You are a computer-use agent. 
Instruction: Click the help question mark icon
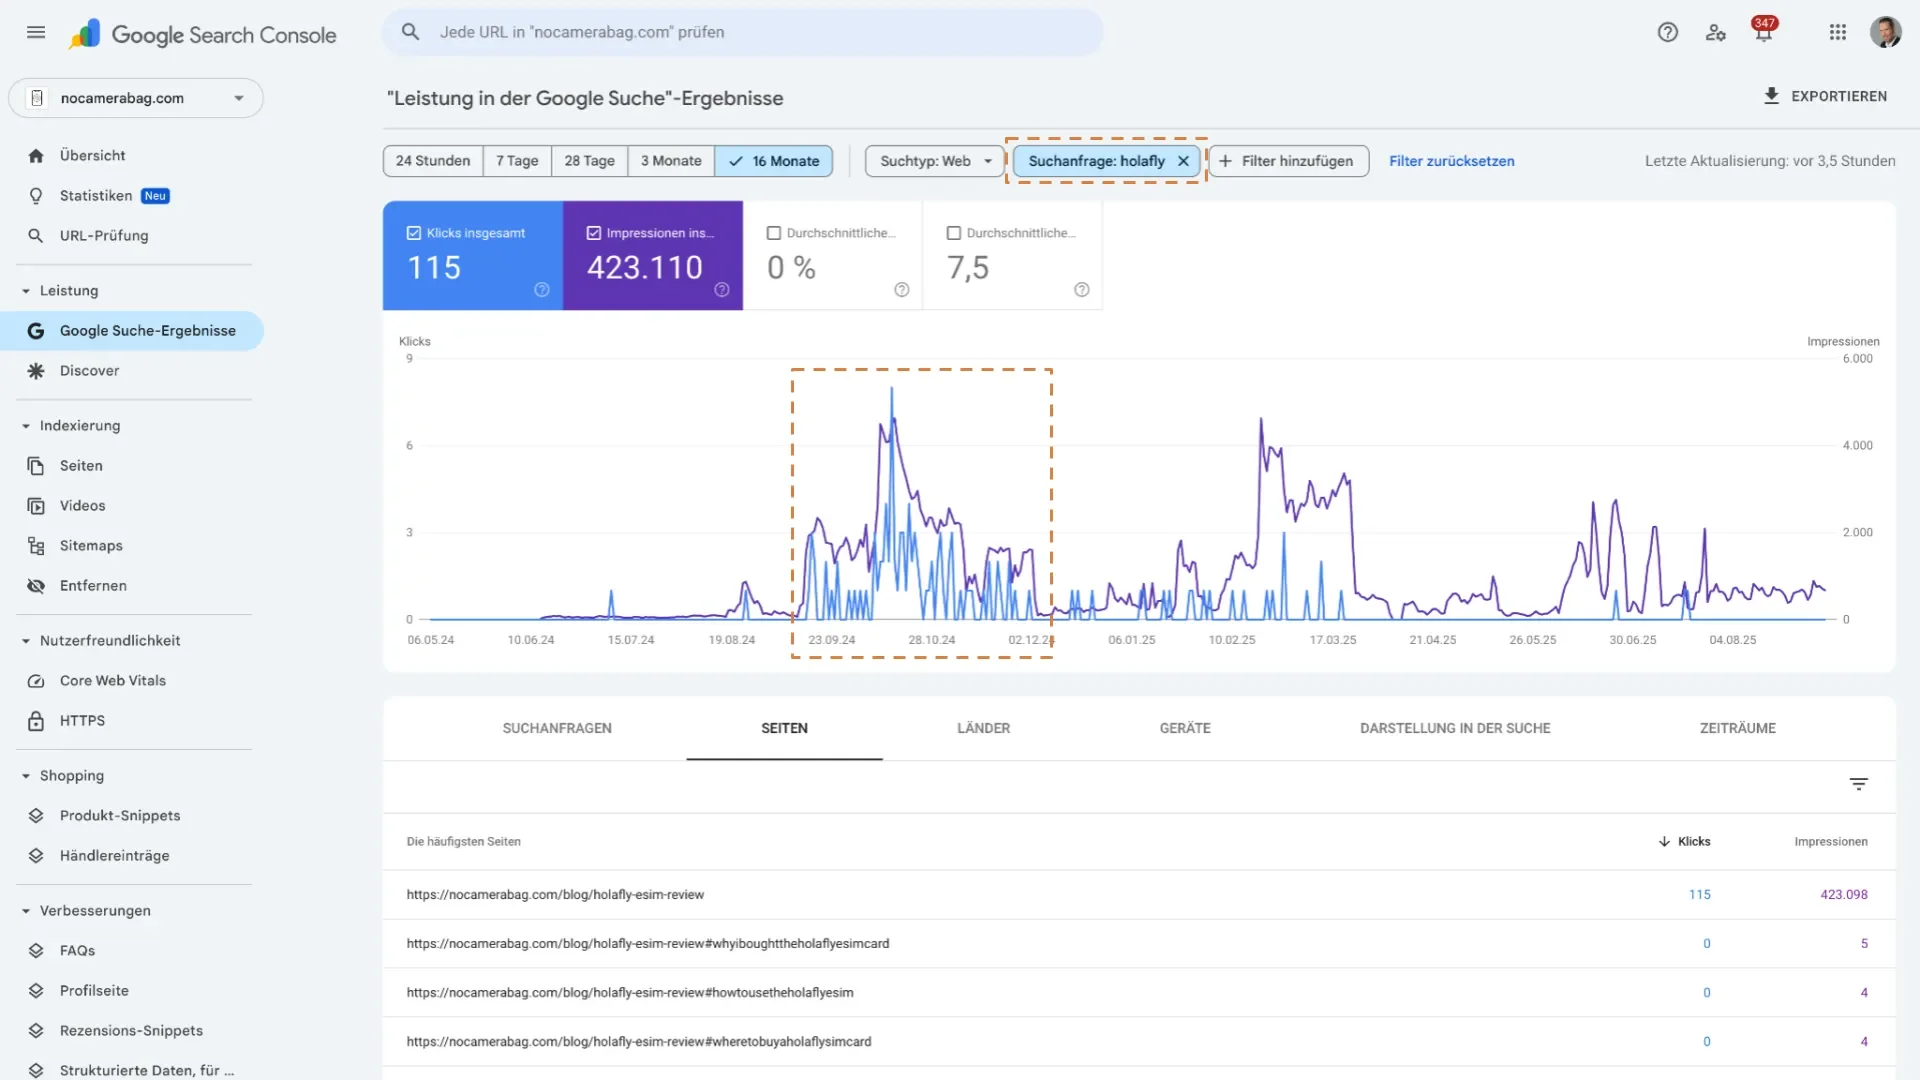point(1667,32)
